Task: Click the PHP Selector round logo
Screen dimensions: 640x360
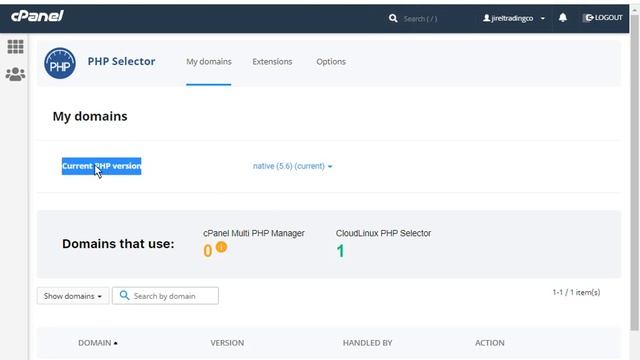Action: point(60,63)
